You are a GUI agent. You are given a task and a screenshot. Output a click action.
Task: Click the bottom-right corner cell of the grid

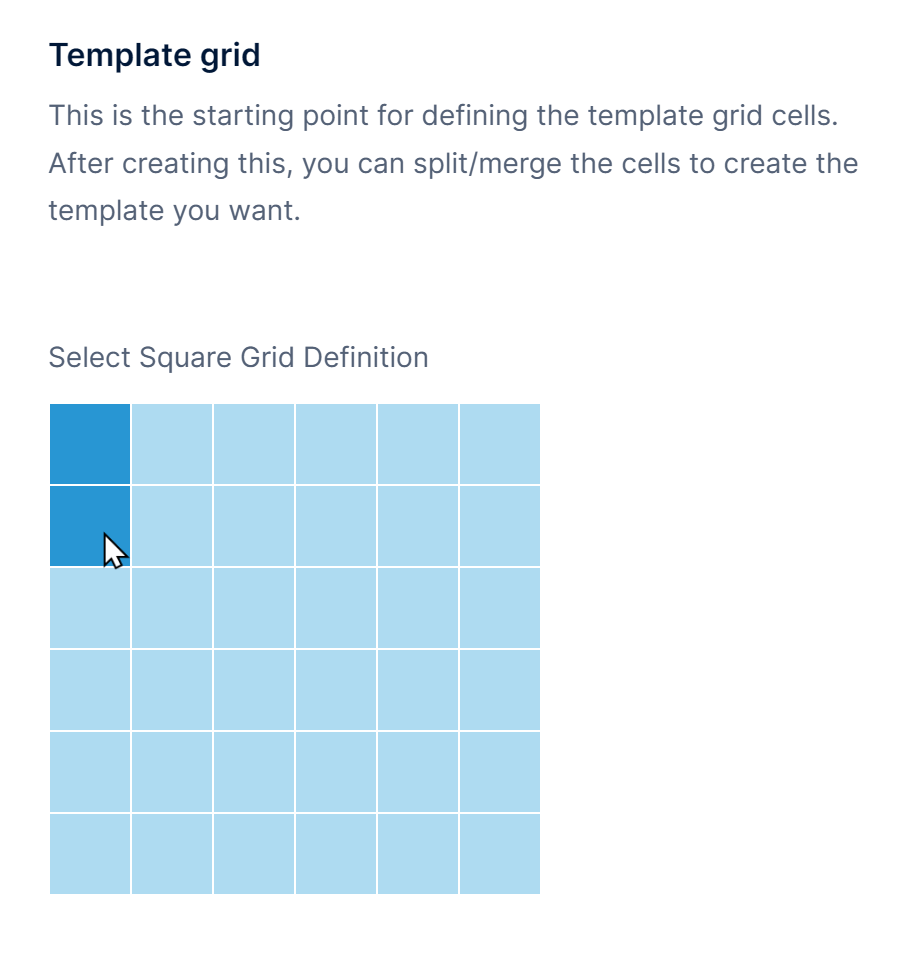500,852
